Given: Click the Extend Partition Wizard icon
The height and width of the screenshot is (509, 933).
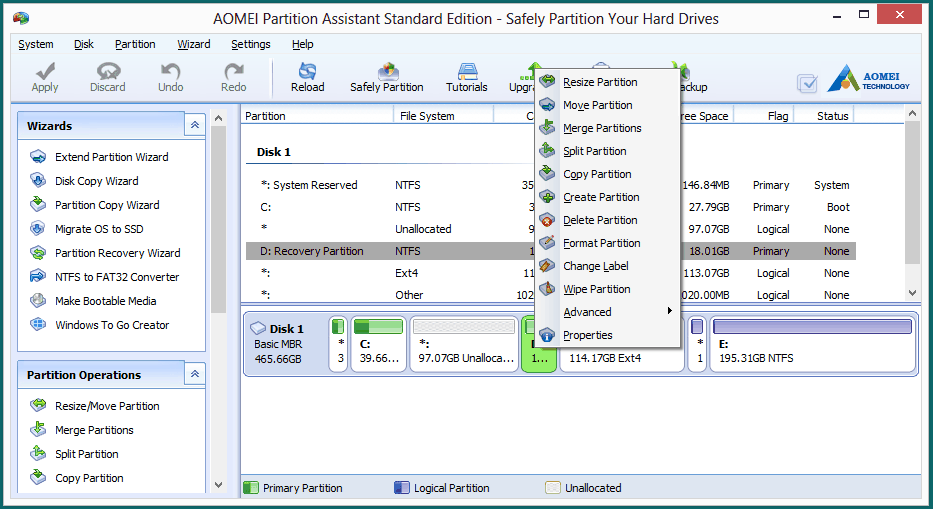Looking at the screenshot, I should point(38,157).
